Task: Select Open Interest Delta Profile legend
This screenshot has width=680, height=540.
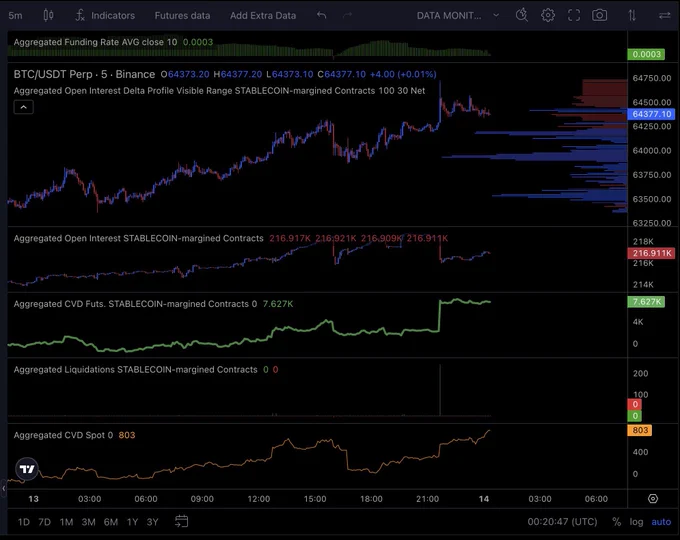Action: pos(219,91)
